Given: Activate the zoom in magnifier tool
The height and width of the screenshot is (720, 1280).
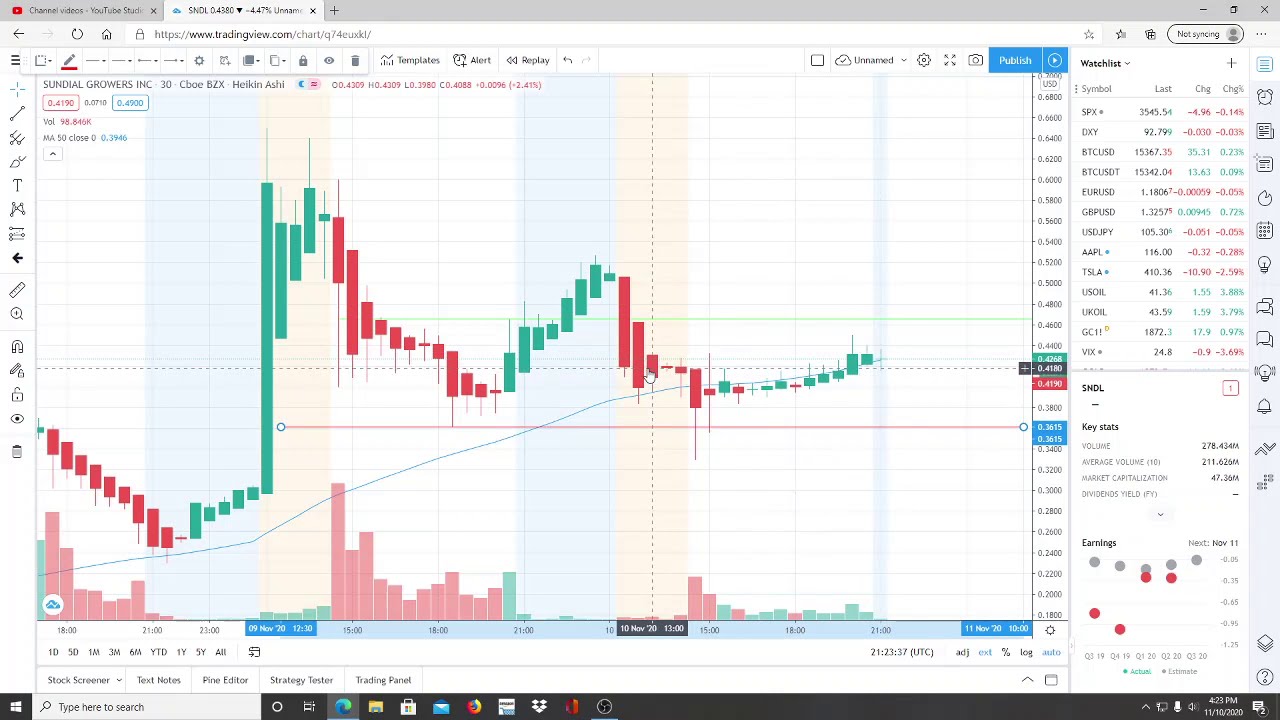Looking at the screenshot, I should [x=17, y=314].
